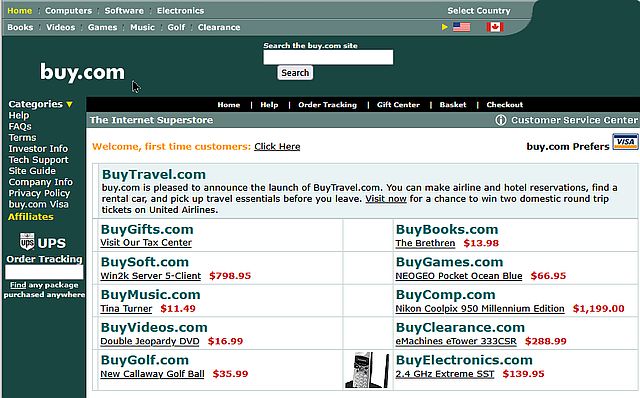This screenshot has height=398, width=640.
Task: Click the yellow Home link at top left
Action: 20,11
